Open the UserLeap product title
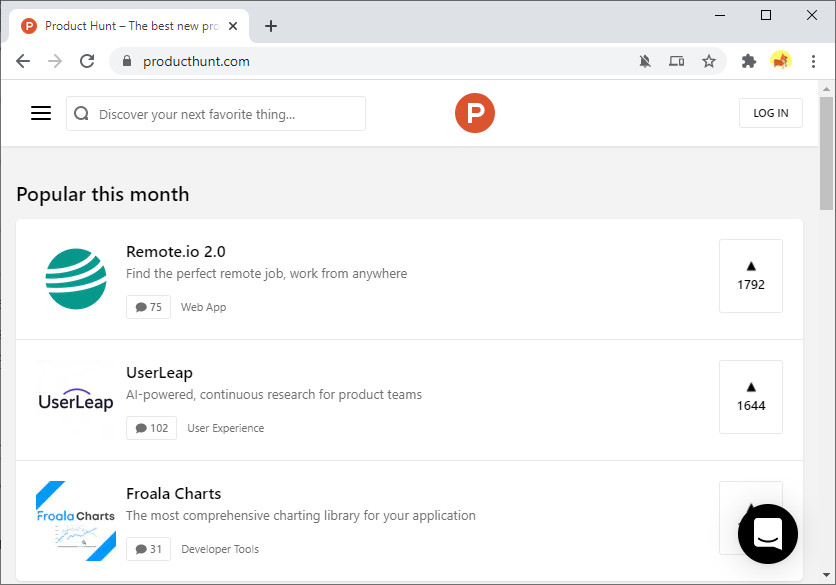Image resolution: width=836 pixels, height=585 pixels. click(159, 373)
